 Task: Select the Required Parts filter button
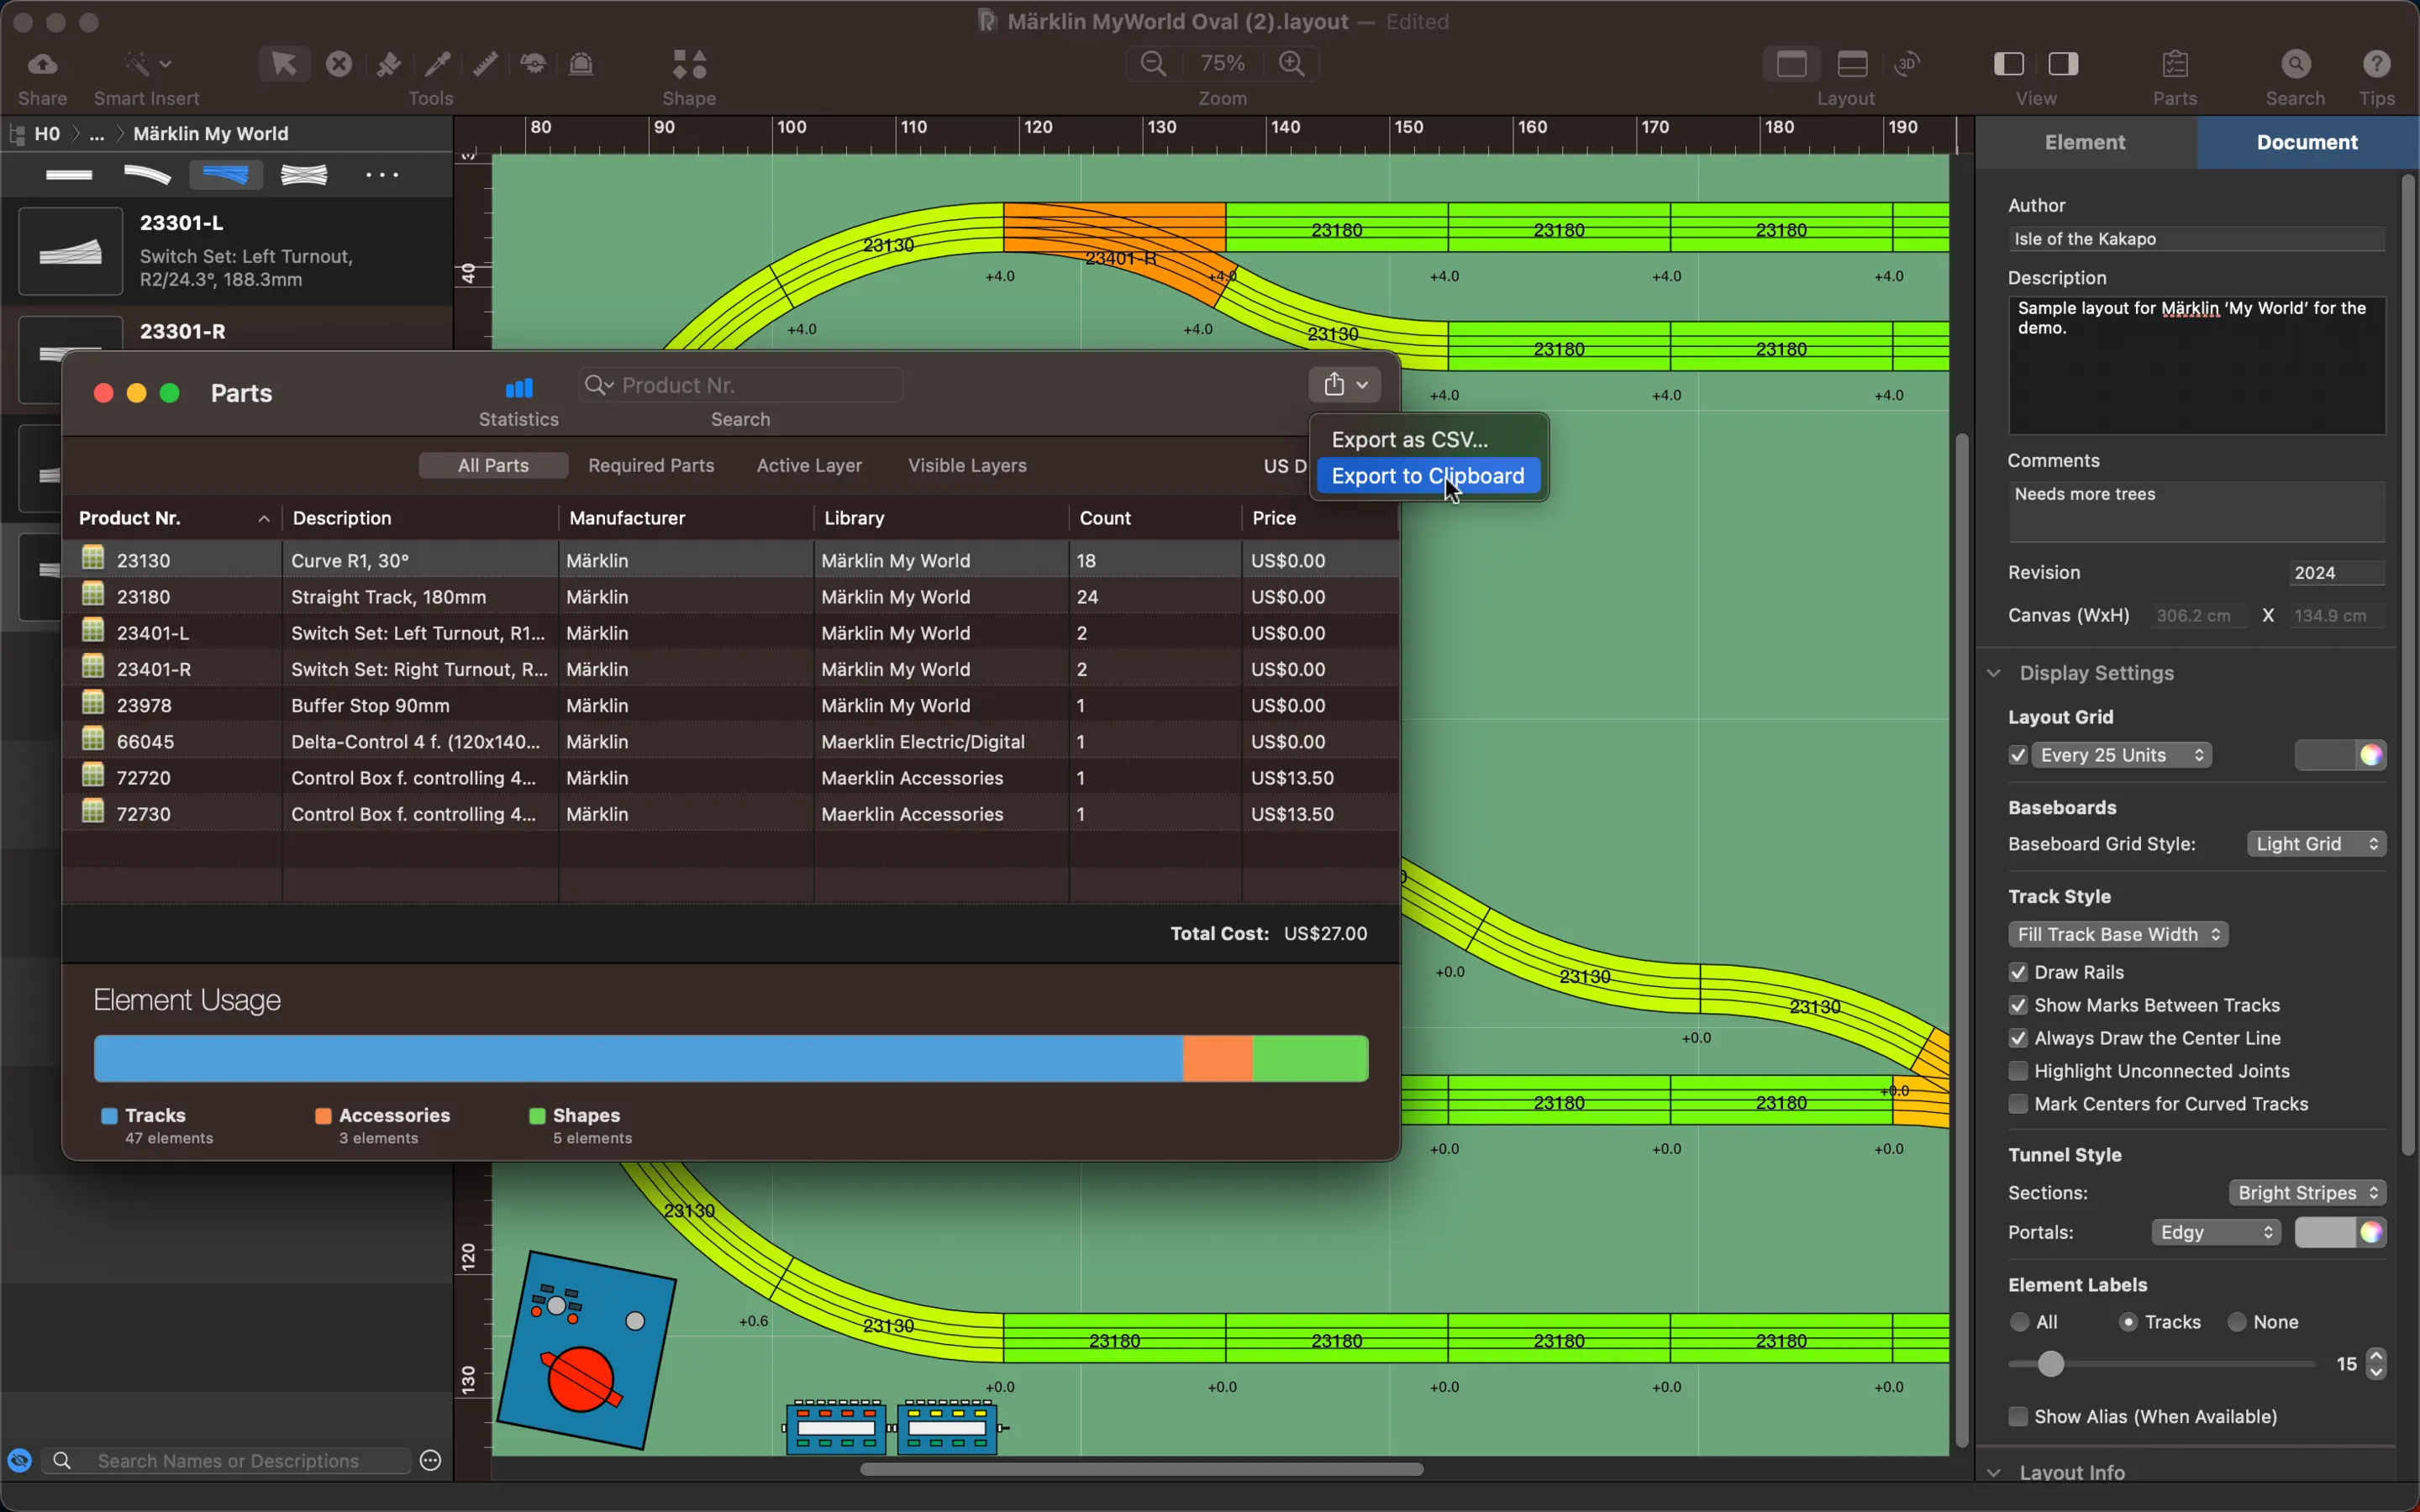(651, 465)
